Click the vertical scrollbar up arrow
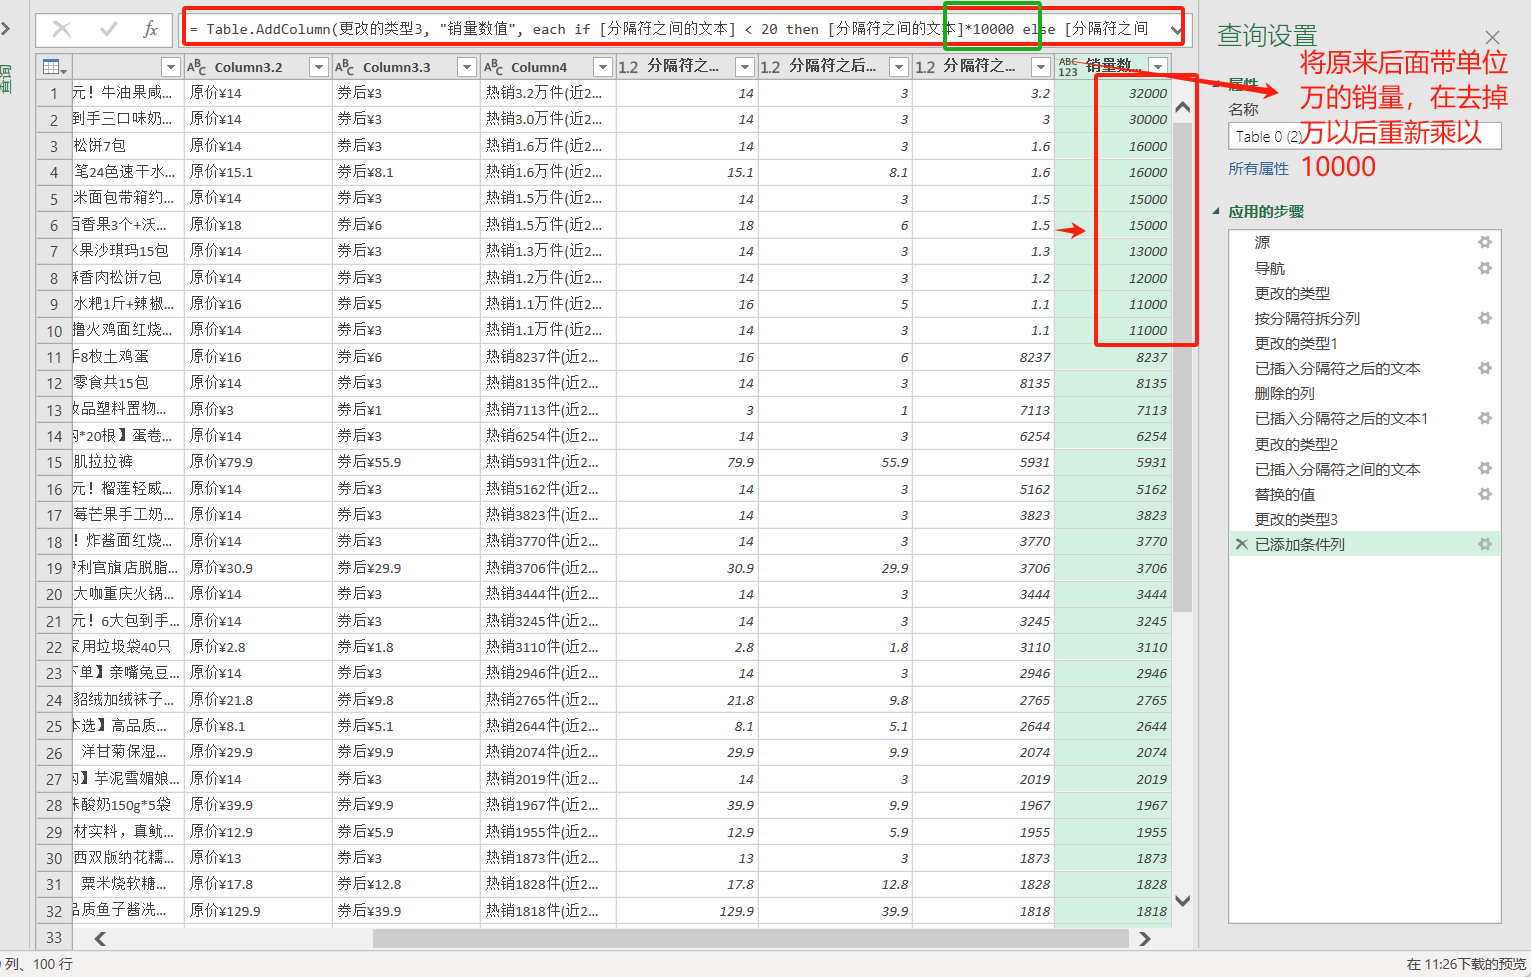This screenshot has width=1531, height=977. [1182, 107]
